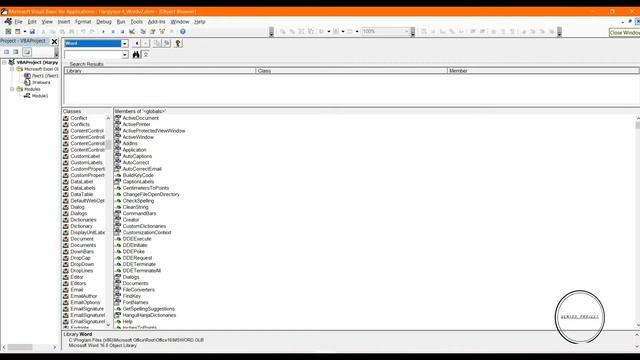The height and width of the screenshot is (360, 640).
Task: Open the File menu
Action: (x=18, y=22)
